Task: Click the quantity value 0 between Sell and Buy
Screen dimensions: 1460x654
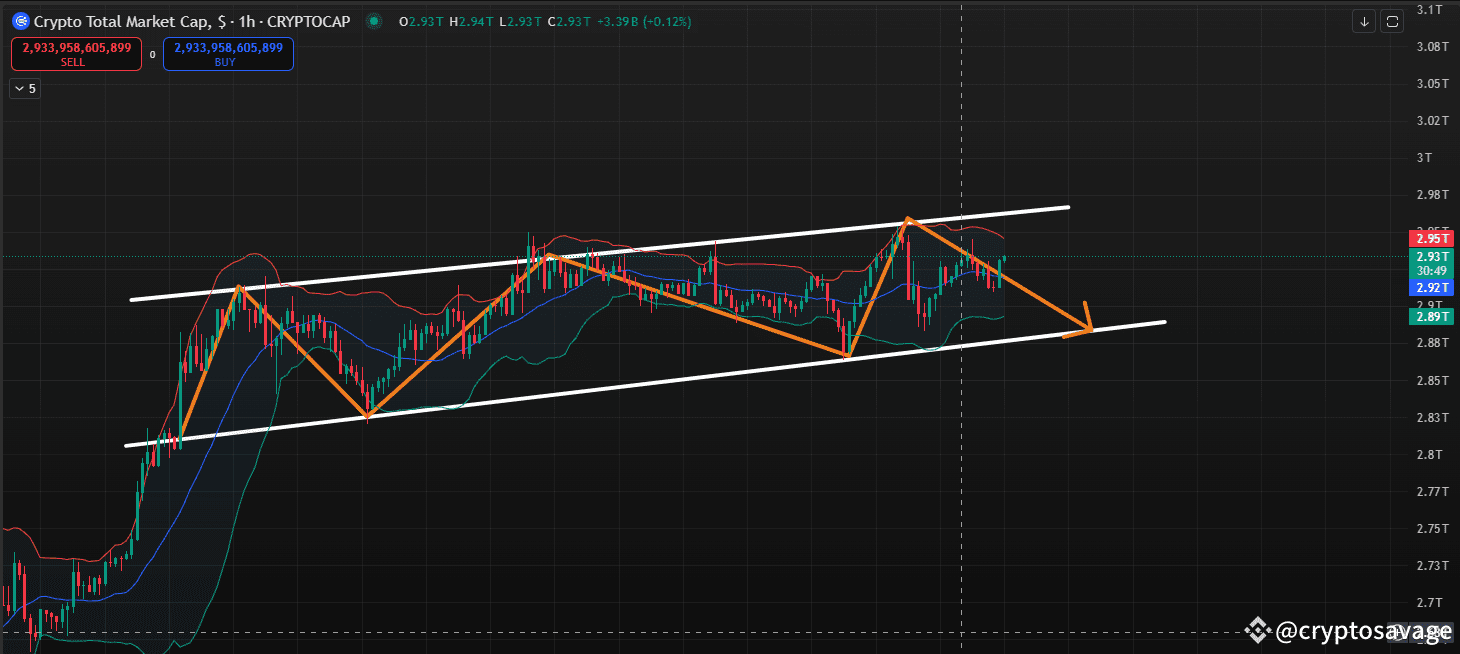Action: coord(152,55)
